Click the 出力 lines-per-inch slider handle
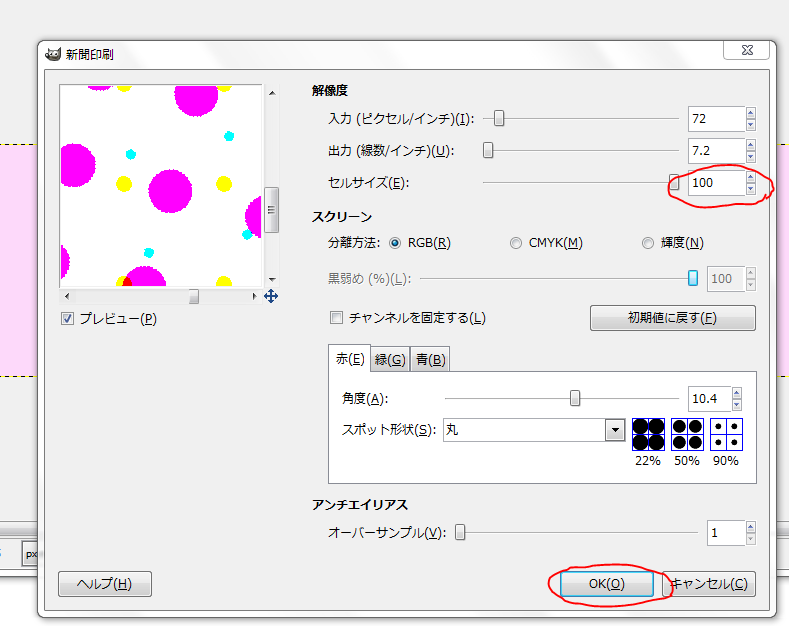The image size is (789, 626). (x=488, y=150)
